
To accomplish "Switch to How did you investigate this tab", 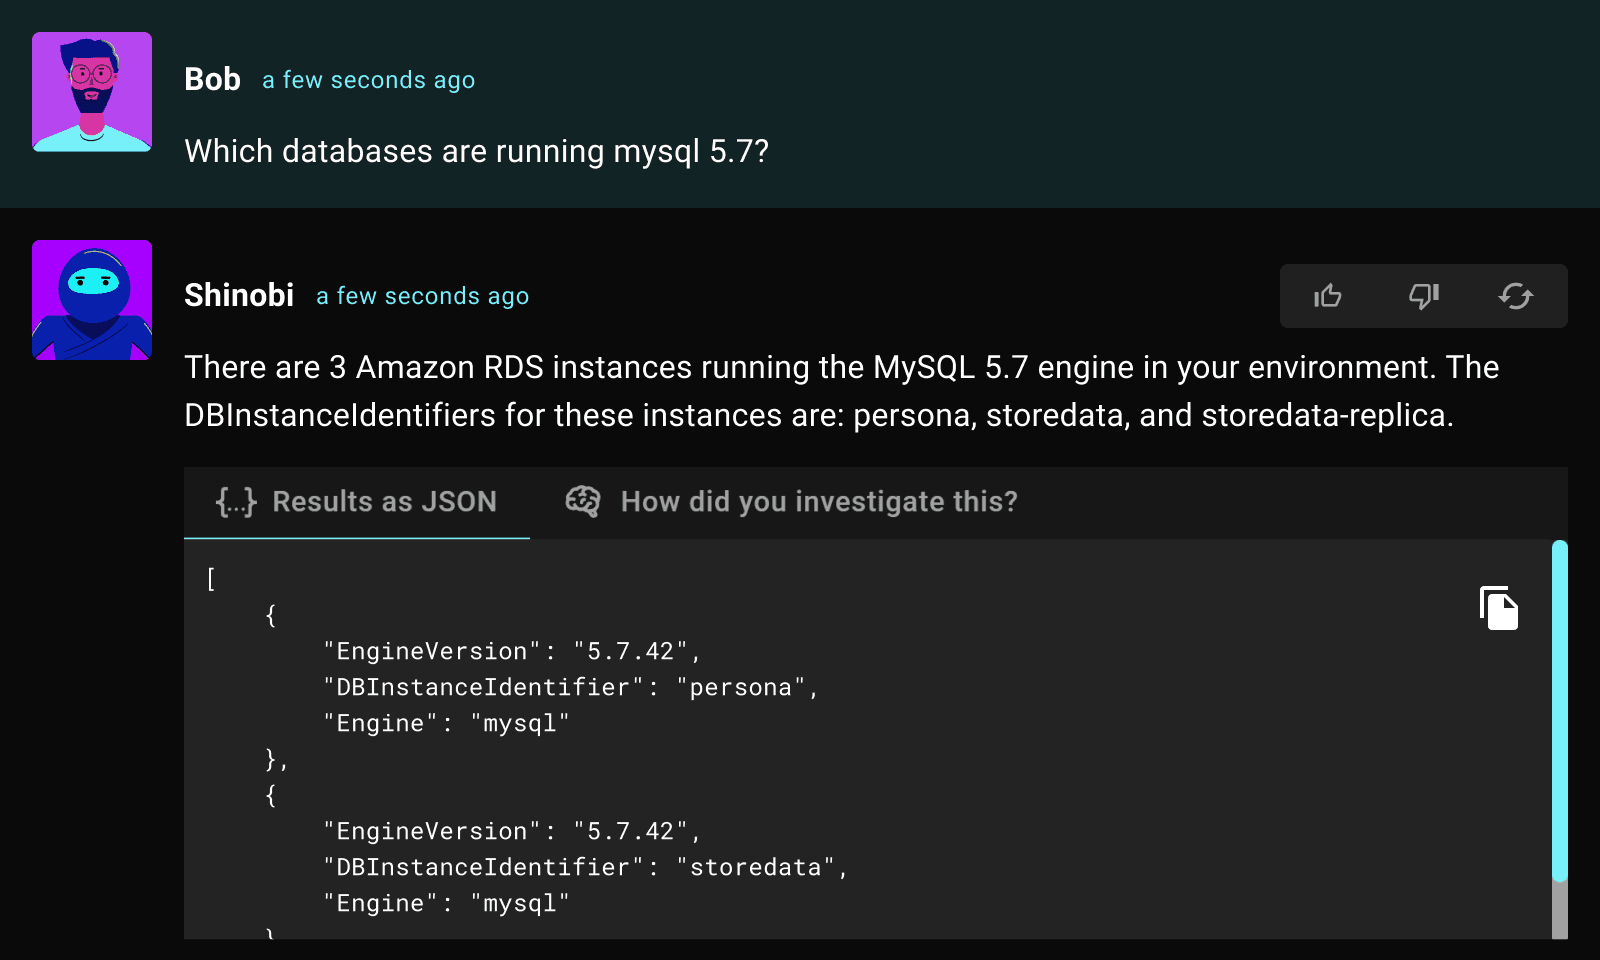I will tap(791, 502).
